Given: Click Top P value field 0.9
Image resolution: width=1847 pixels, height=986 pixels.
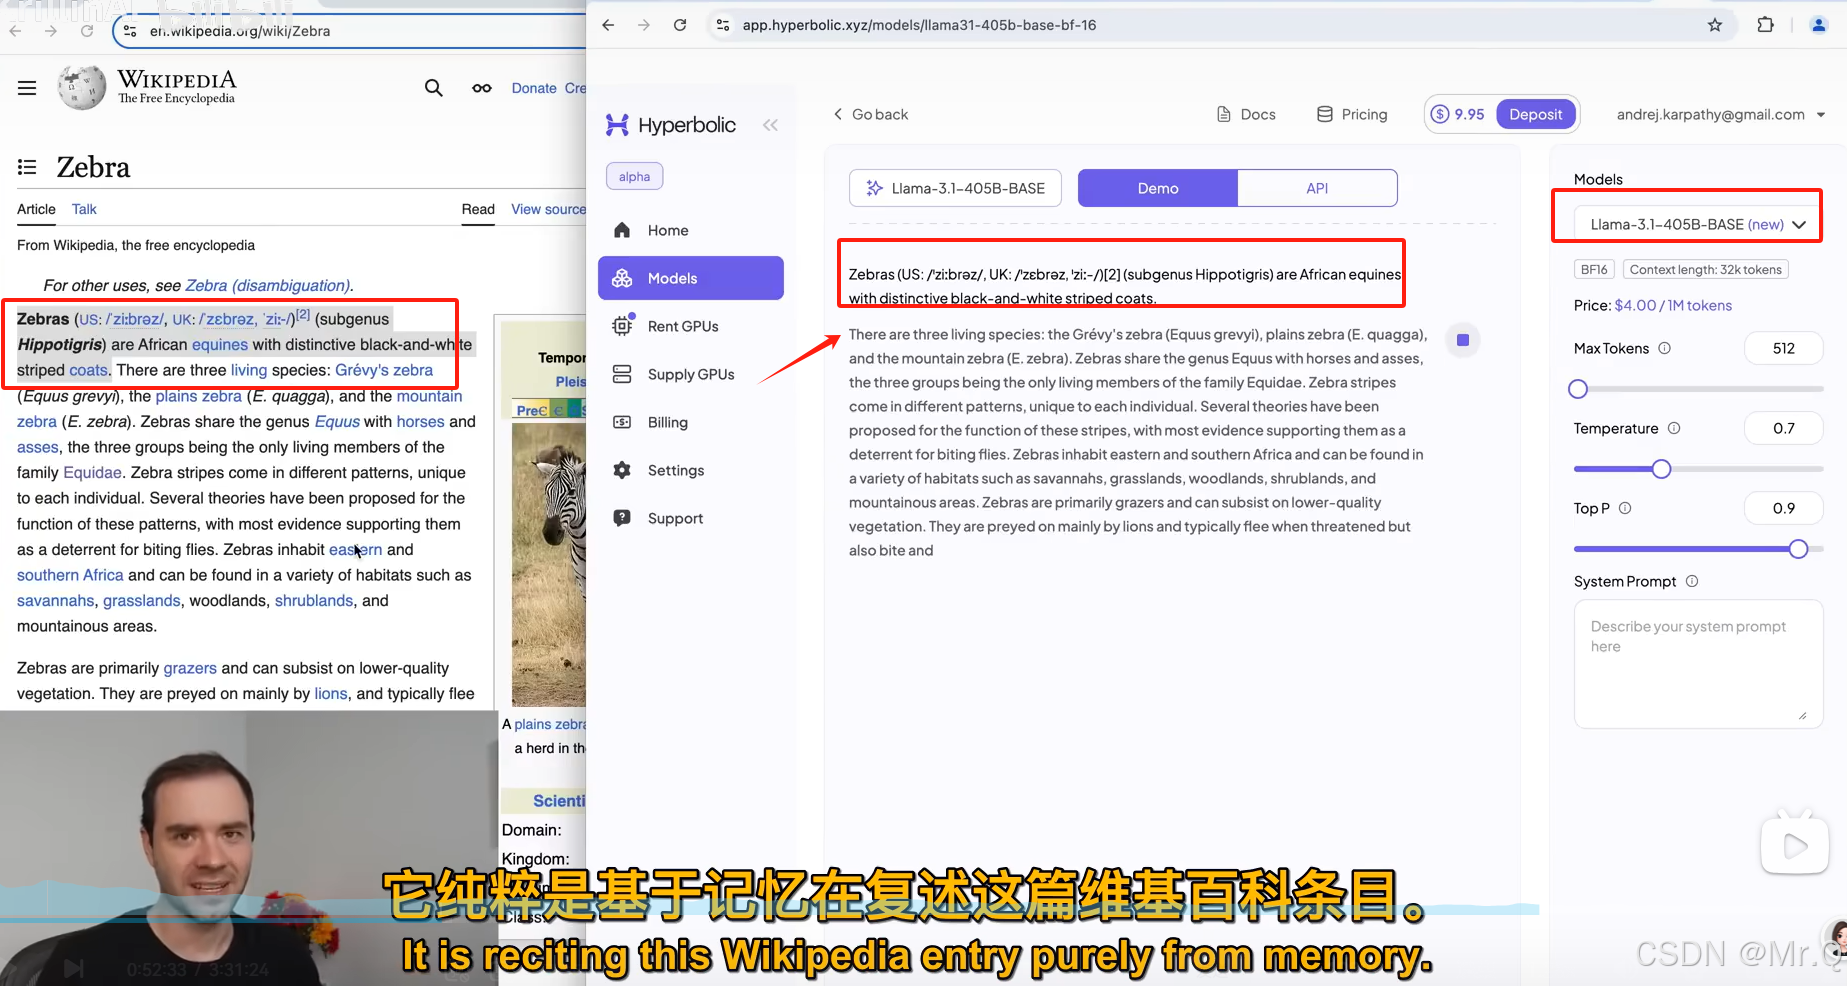Looking at the screenshot, I should [x=1784, y=508].
